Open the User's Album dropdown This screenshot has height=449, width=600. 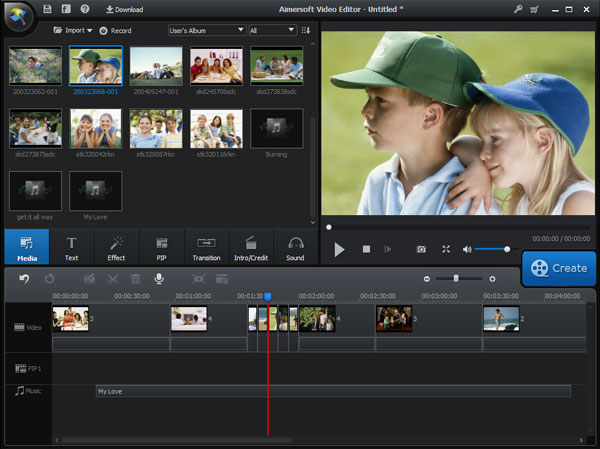pos(206,31)
